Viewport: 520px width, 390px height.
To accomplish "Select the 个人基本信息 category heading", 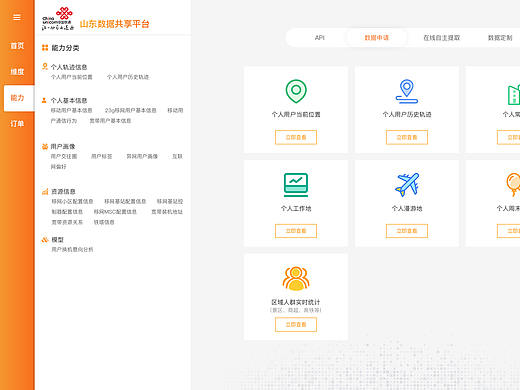I will [x=69, y=100].
